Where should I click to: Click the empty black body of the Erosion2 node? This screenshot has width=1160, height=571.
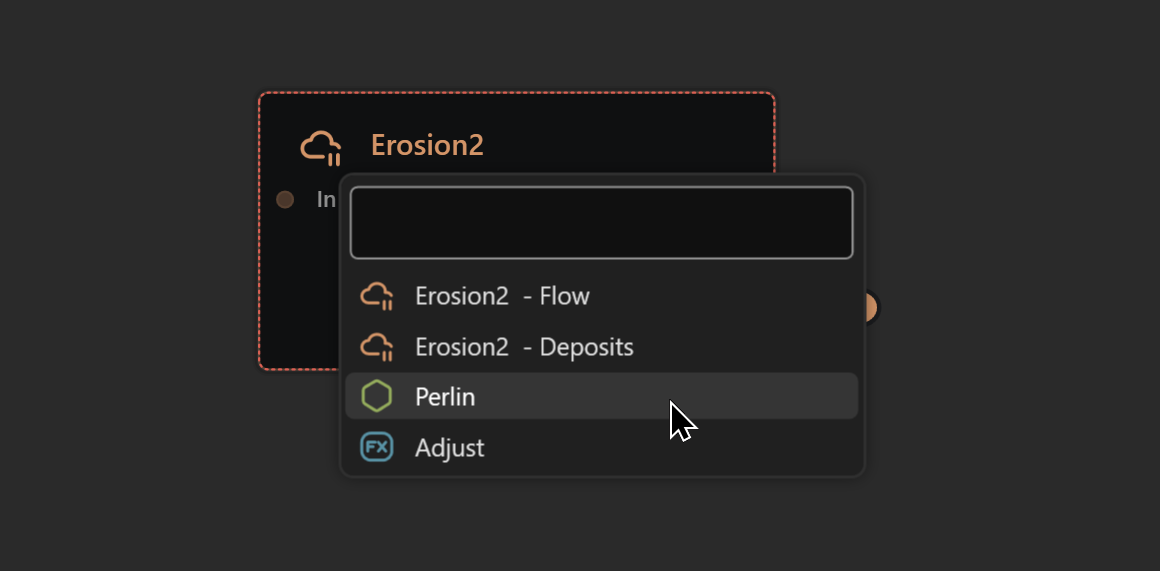click(300, 300)
